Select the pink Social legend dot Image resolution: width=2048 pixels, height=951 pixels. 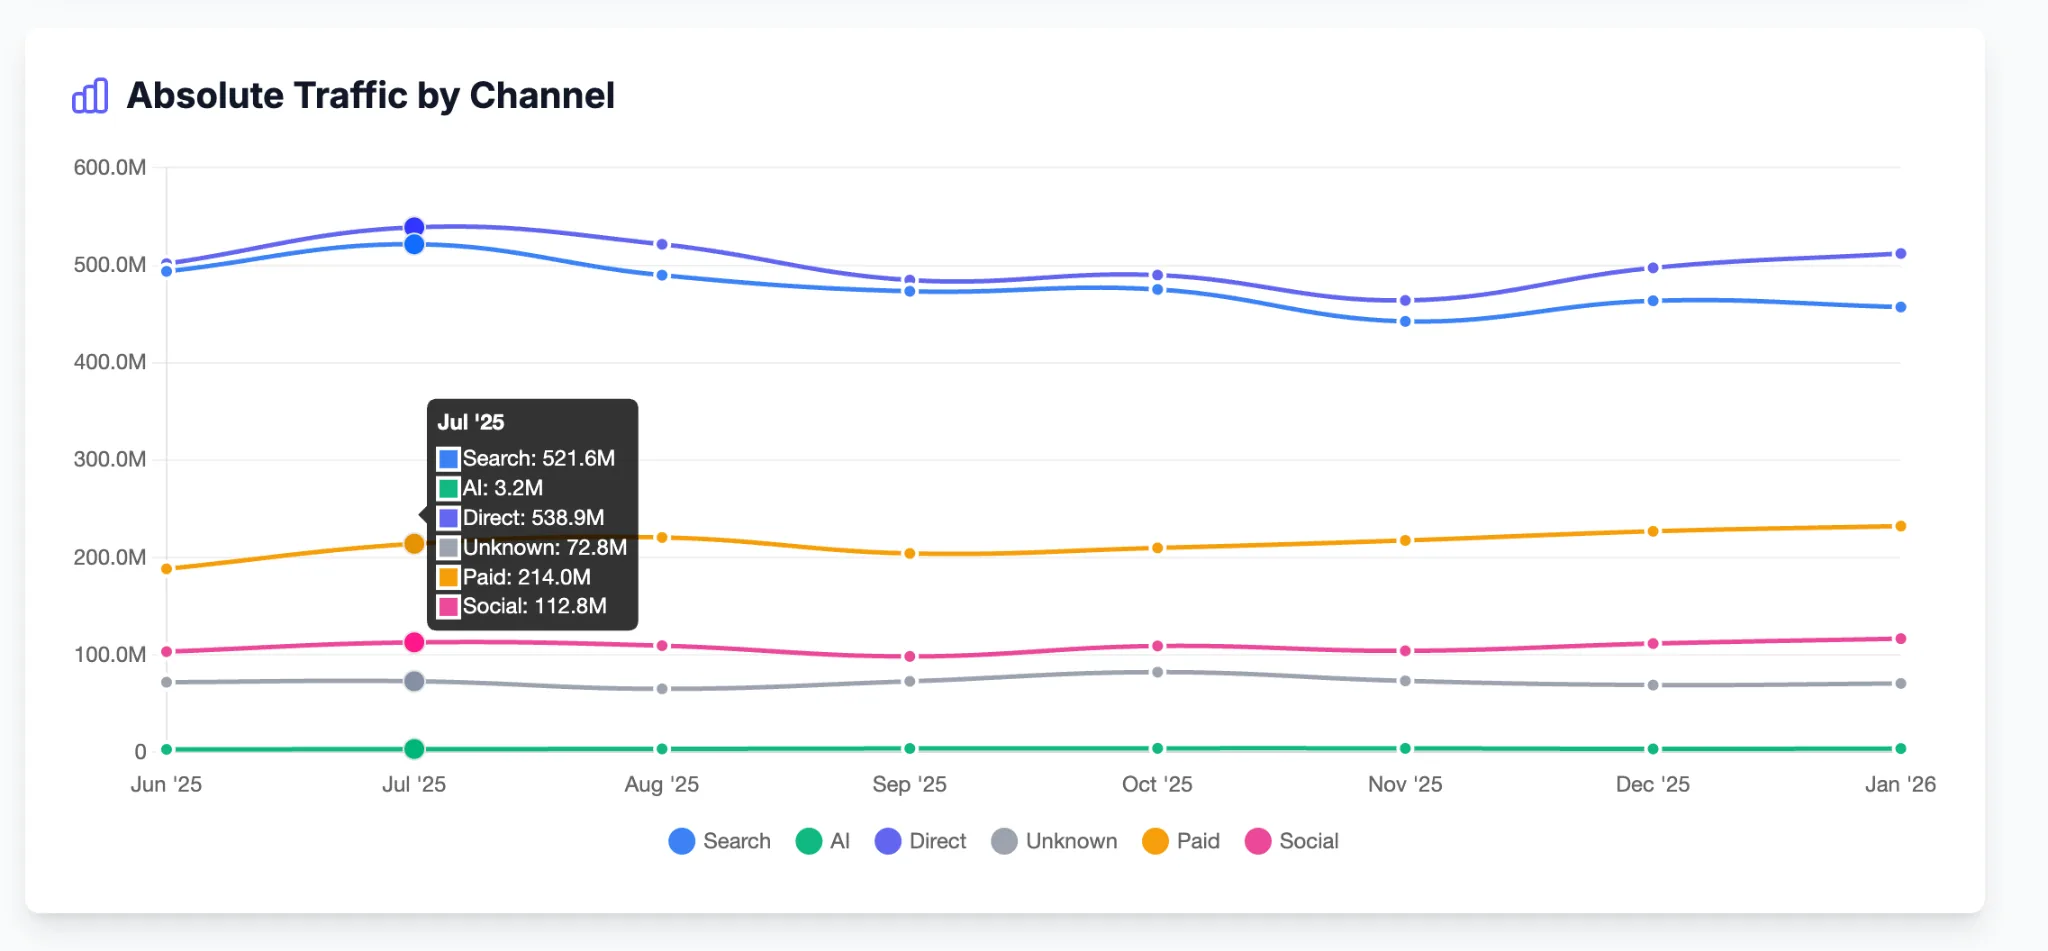[x=1257, y=841]
